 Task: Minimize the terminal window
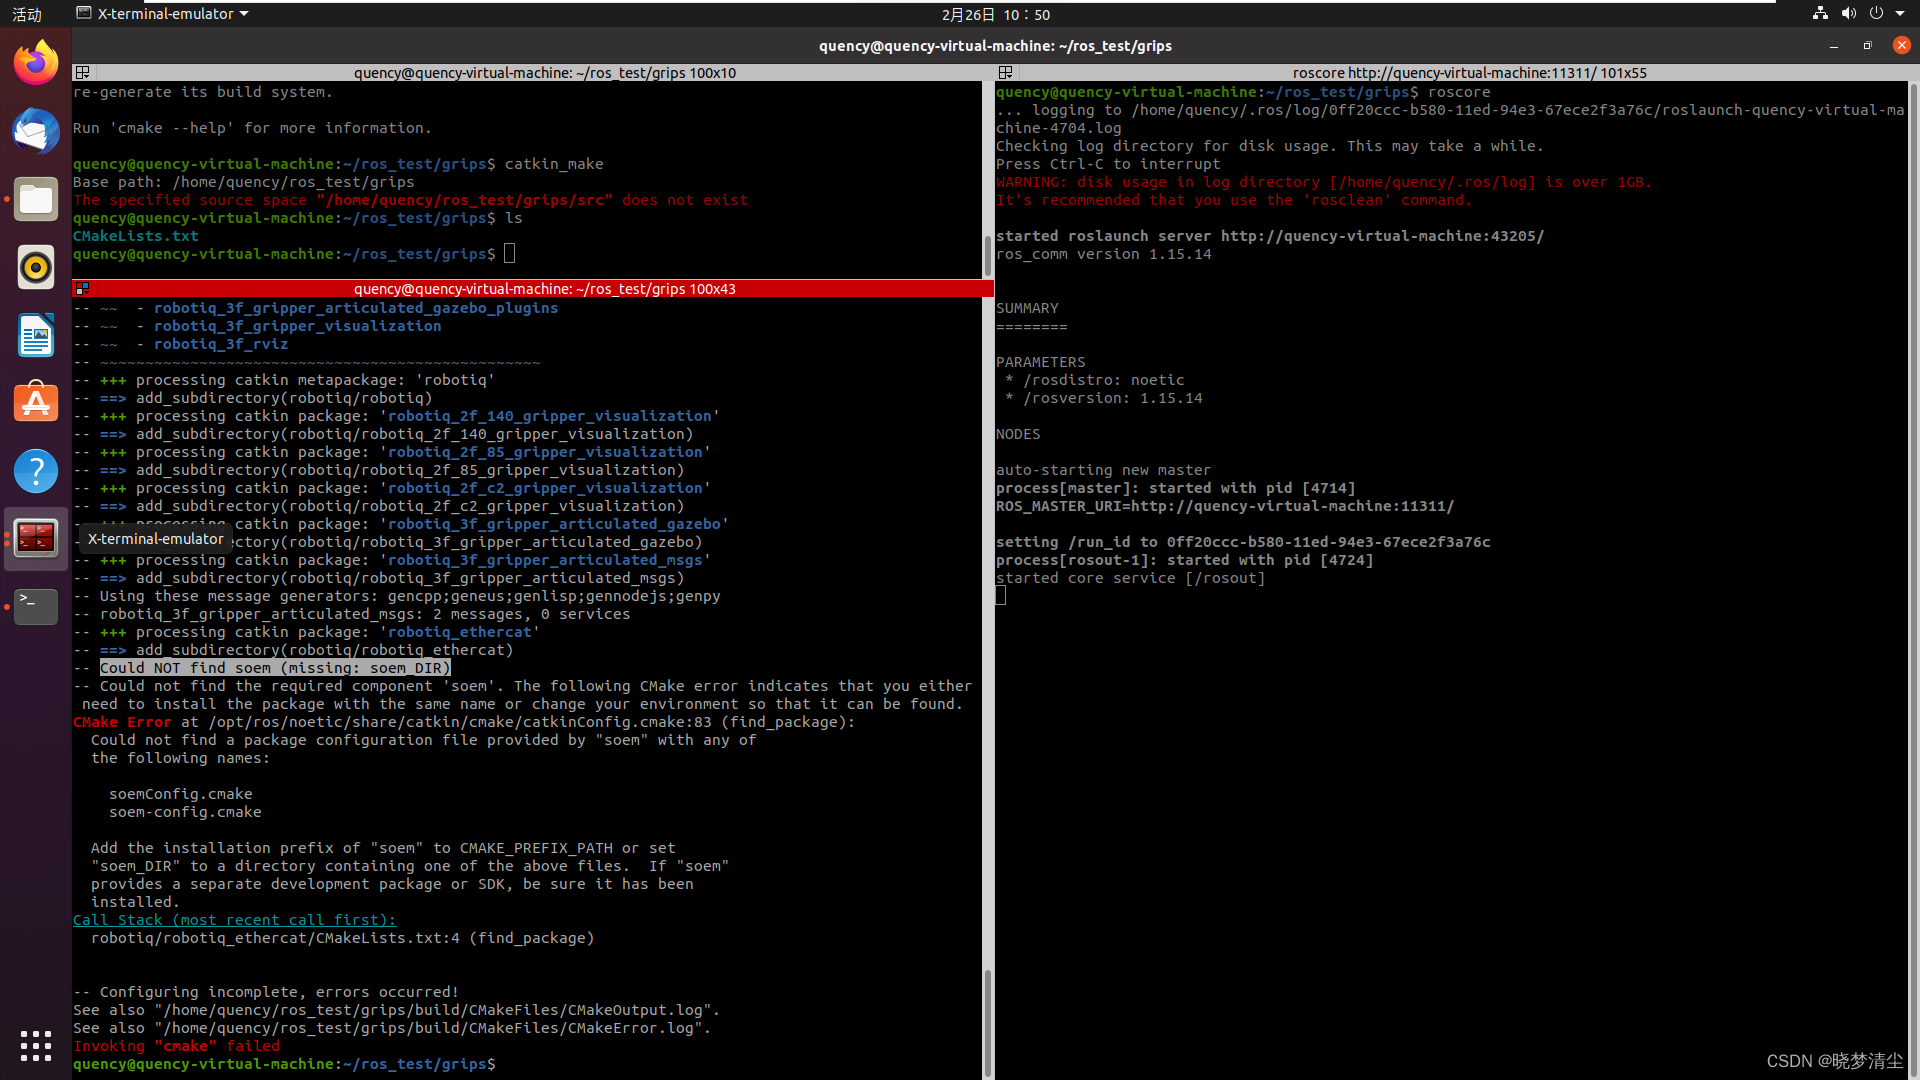pyautogui.click(x=1833, y=46)
